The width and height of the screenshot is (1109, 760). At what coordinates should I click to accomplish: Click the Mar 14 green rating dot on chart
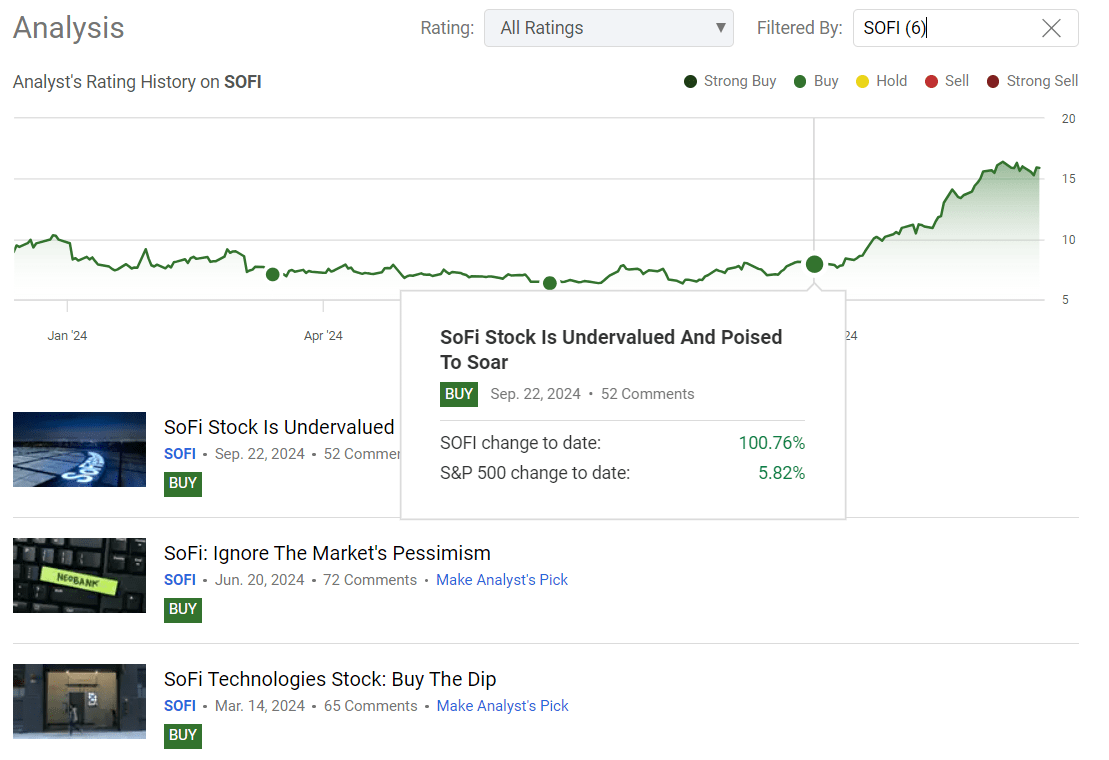pos(272,274)
